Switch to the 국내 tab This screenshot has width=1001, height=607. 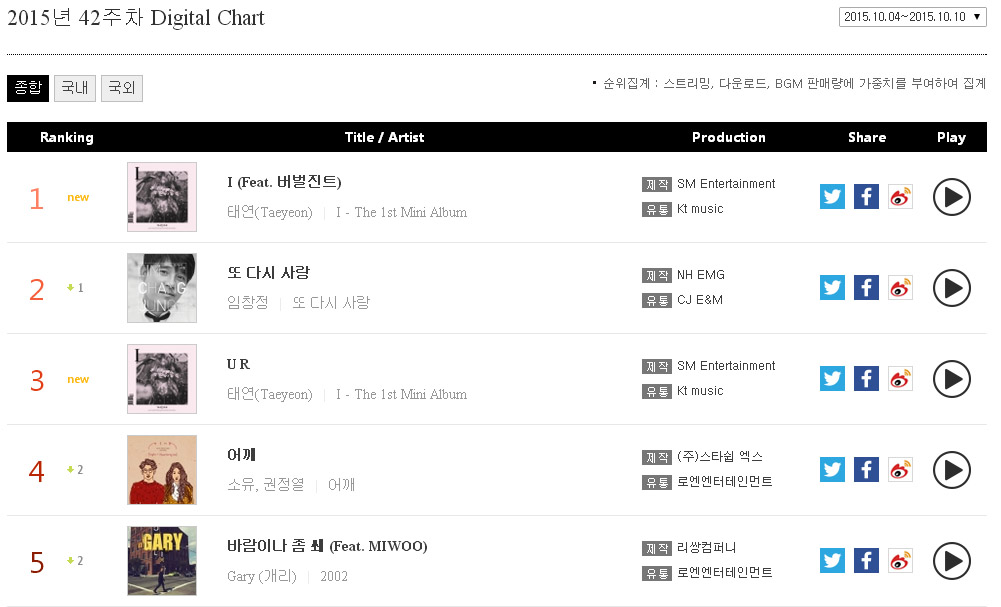75,88
